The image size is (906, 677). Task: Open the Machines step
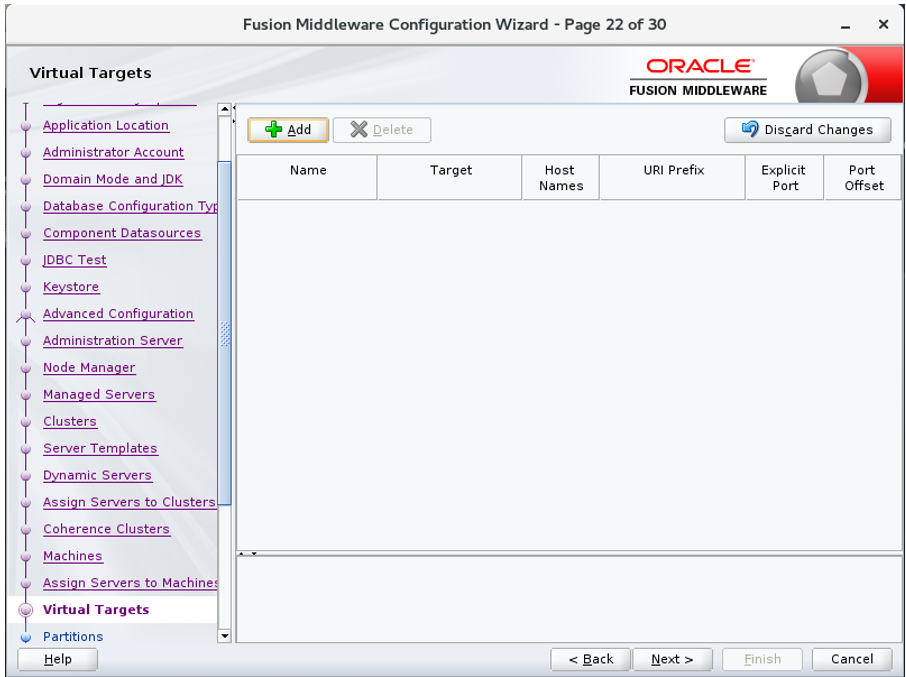(73, 556)
